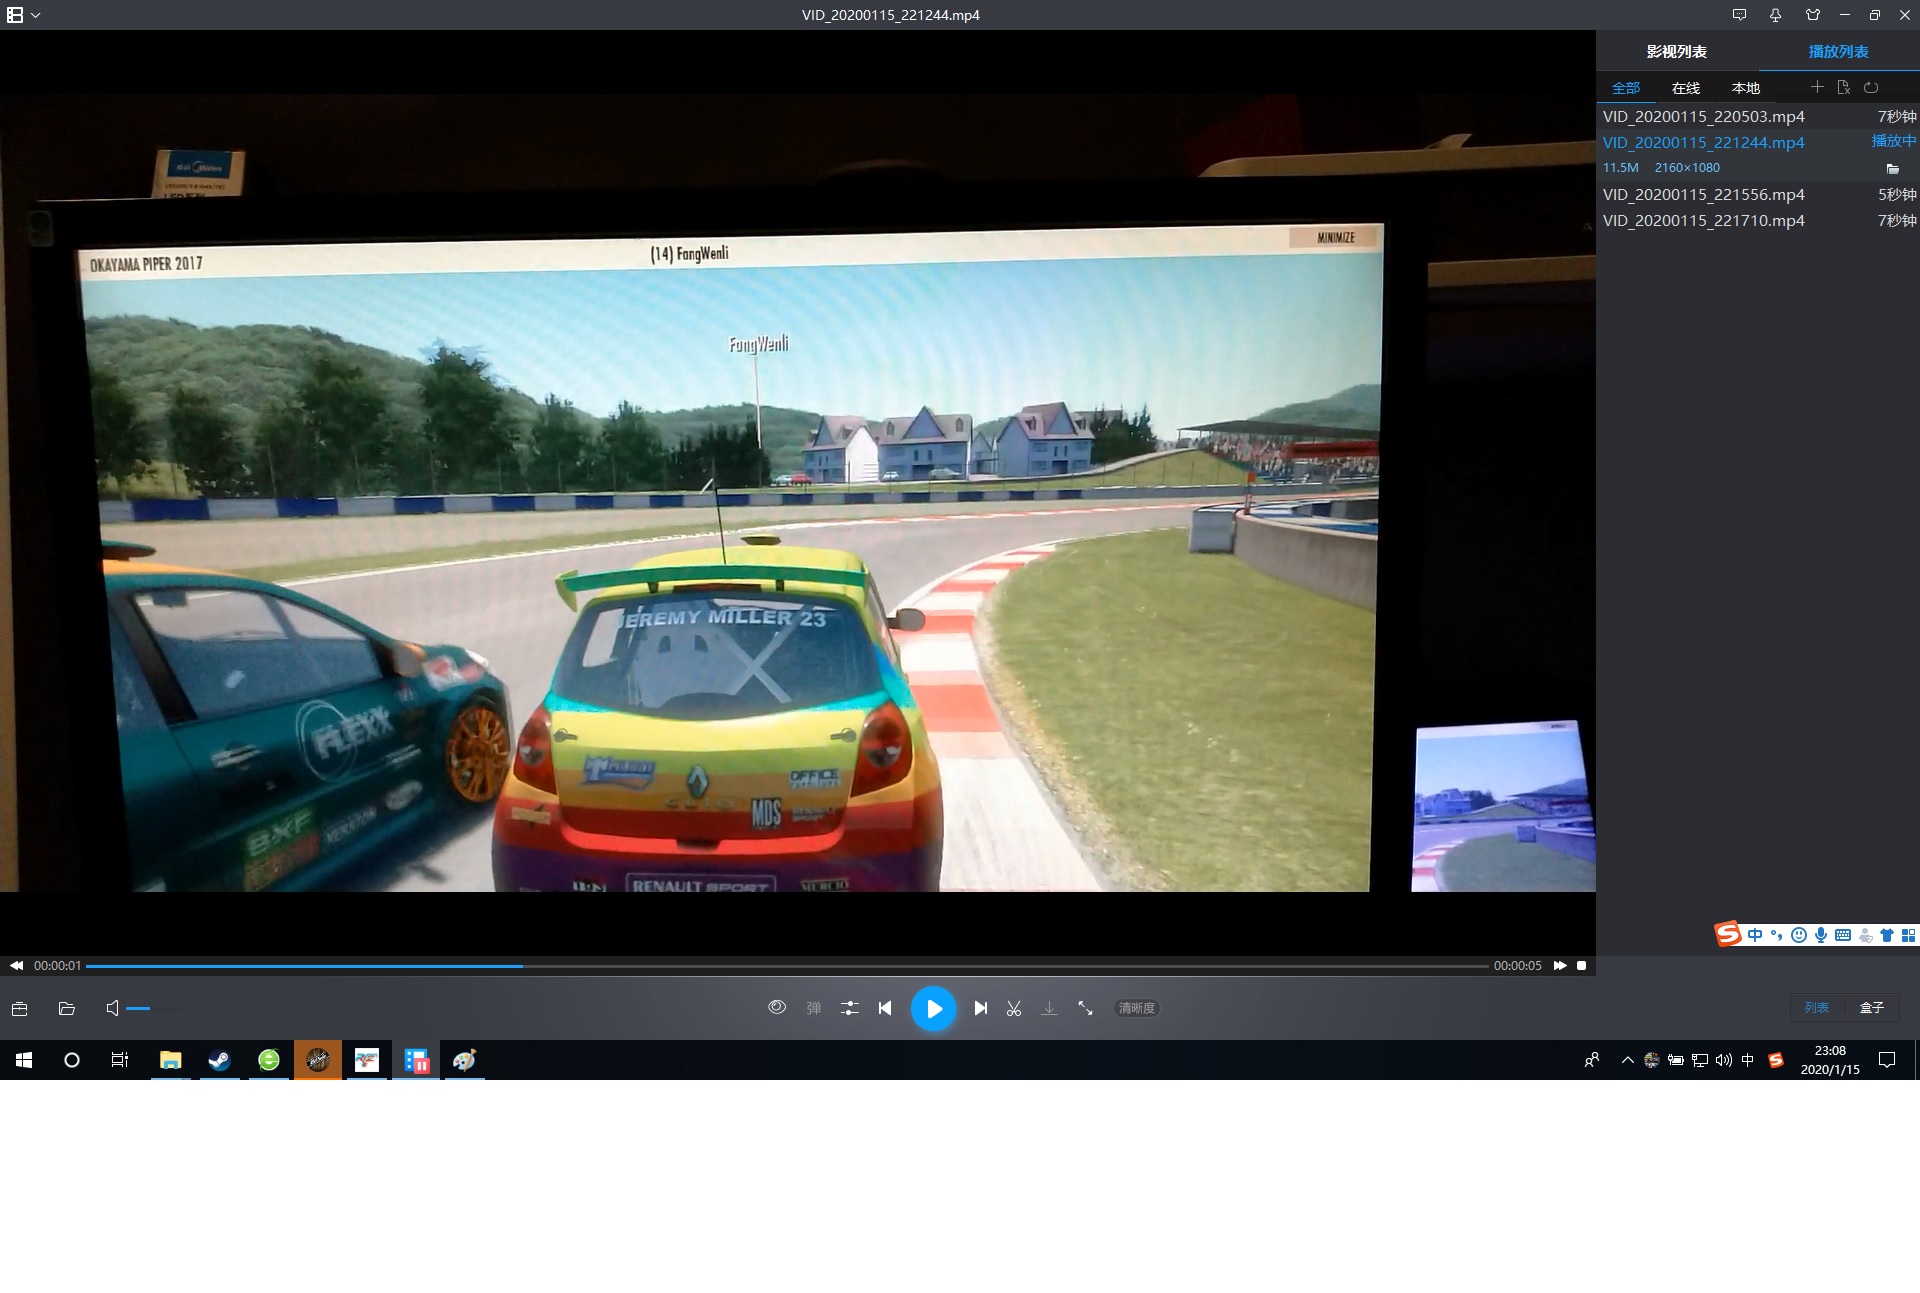
Task: Enter fullscreen with the expand arrows icon
Action: pyautogui.click(x=1085, y=1008)
